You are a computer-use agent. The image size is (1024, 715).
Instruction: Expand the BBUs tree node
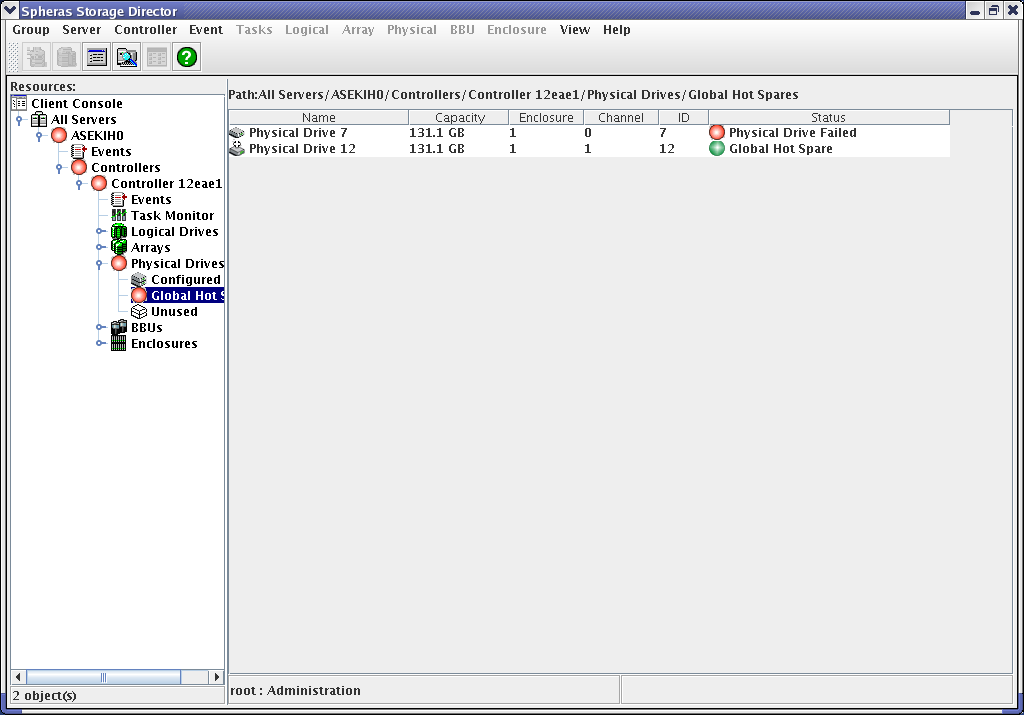pyautogui.click(x=100, y=328)
